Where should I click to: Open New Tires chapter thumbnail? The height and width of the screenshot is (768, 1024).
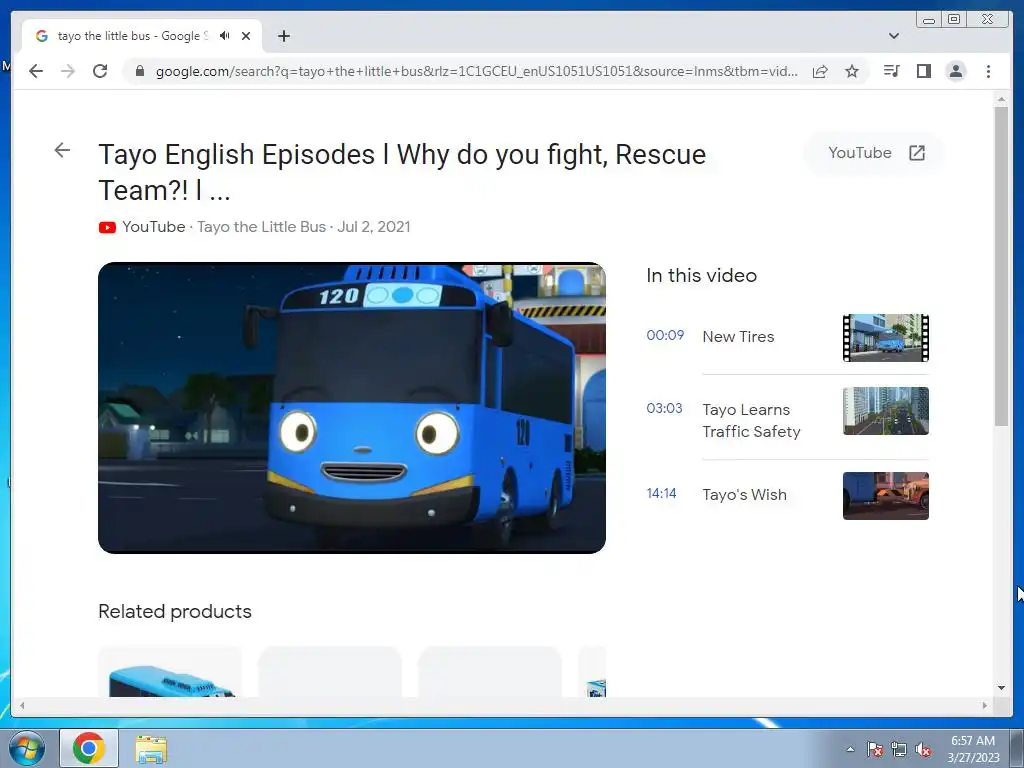coord(886,338)
